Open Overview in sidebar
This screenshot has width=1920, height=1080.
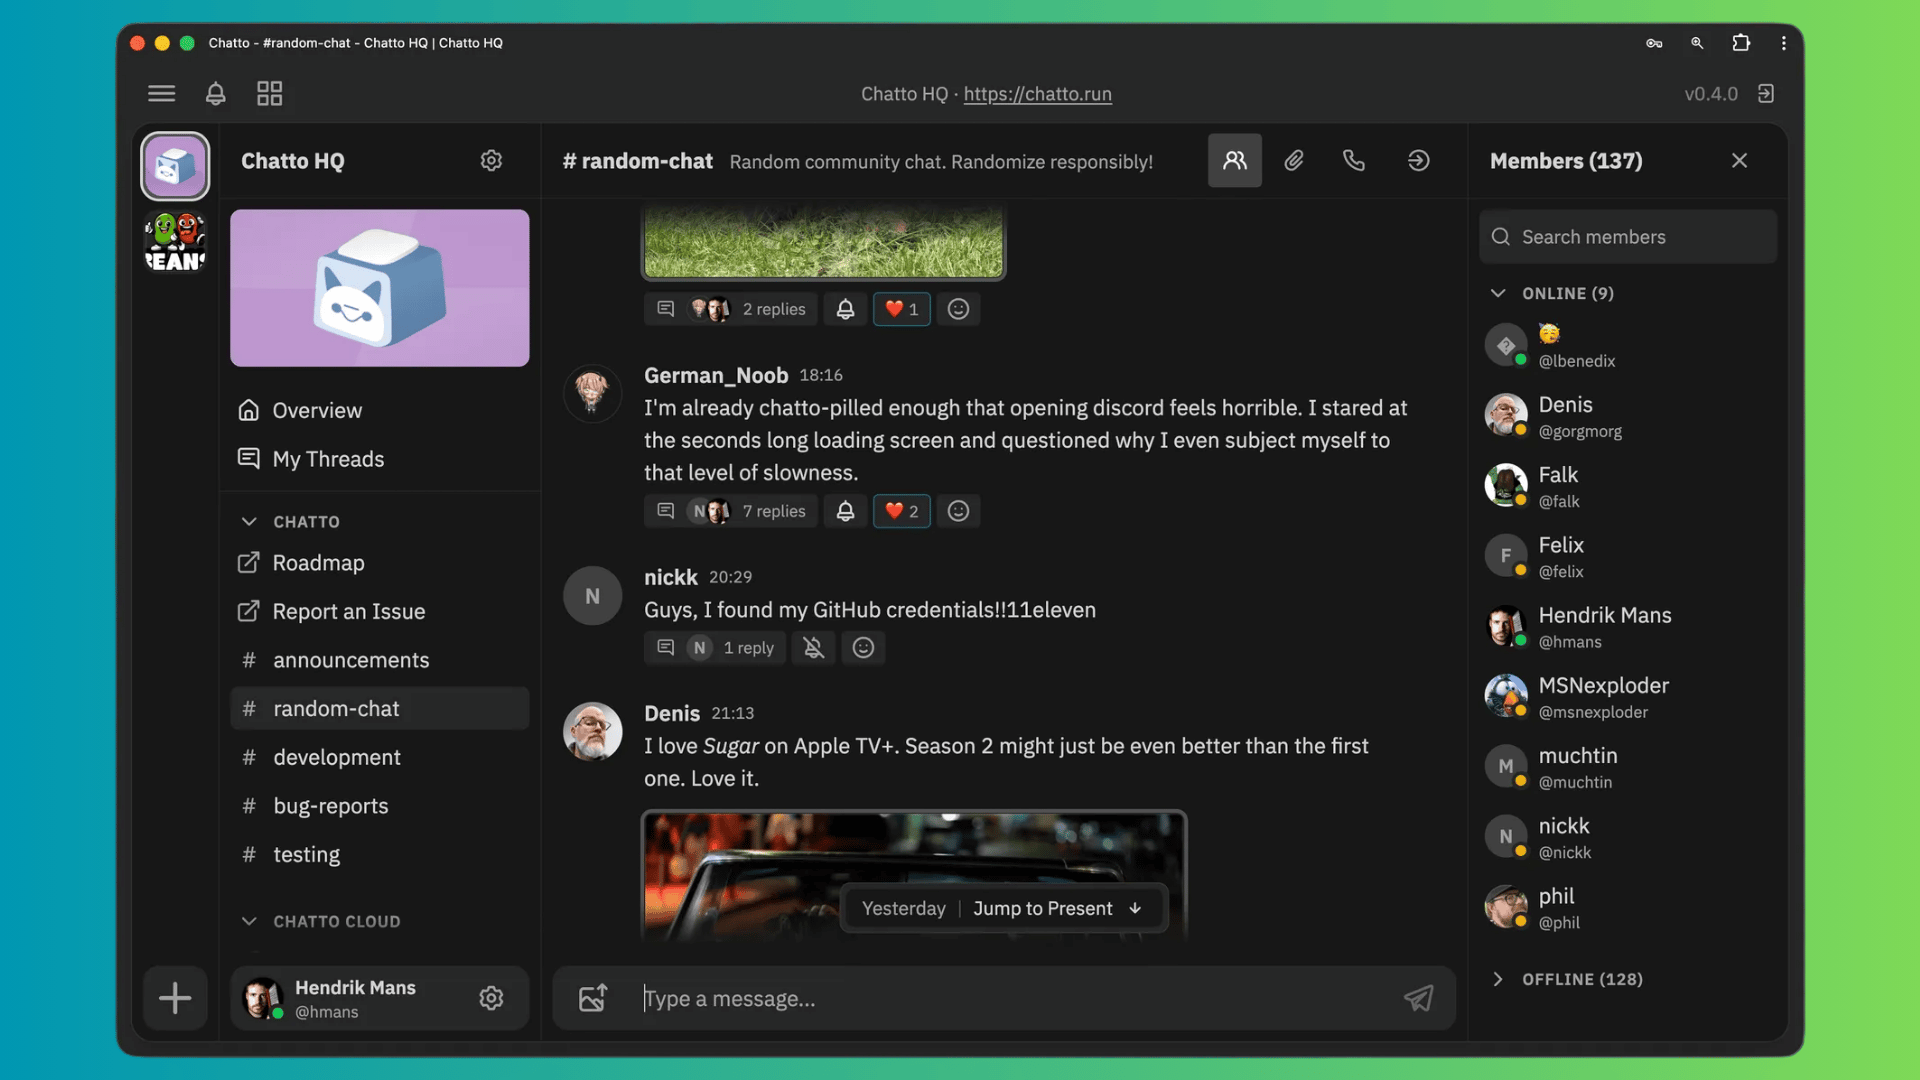(x=380, y=410)
